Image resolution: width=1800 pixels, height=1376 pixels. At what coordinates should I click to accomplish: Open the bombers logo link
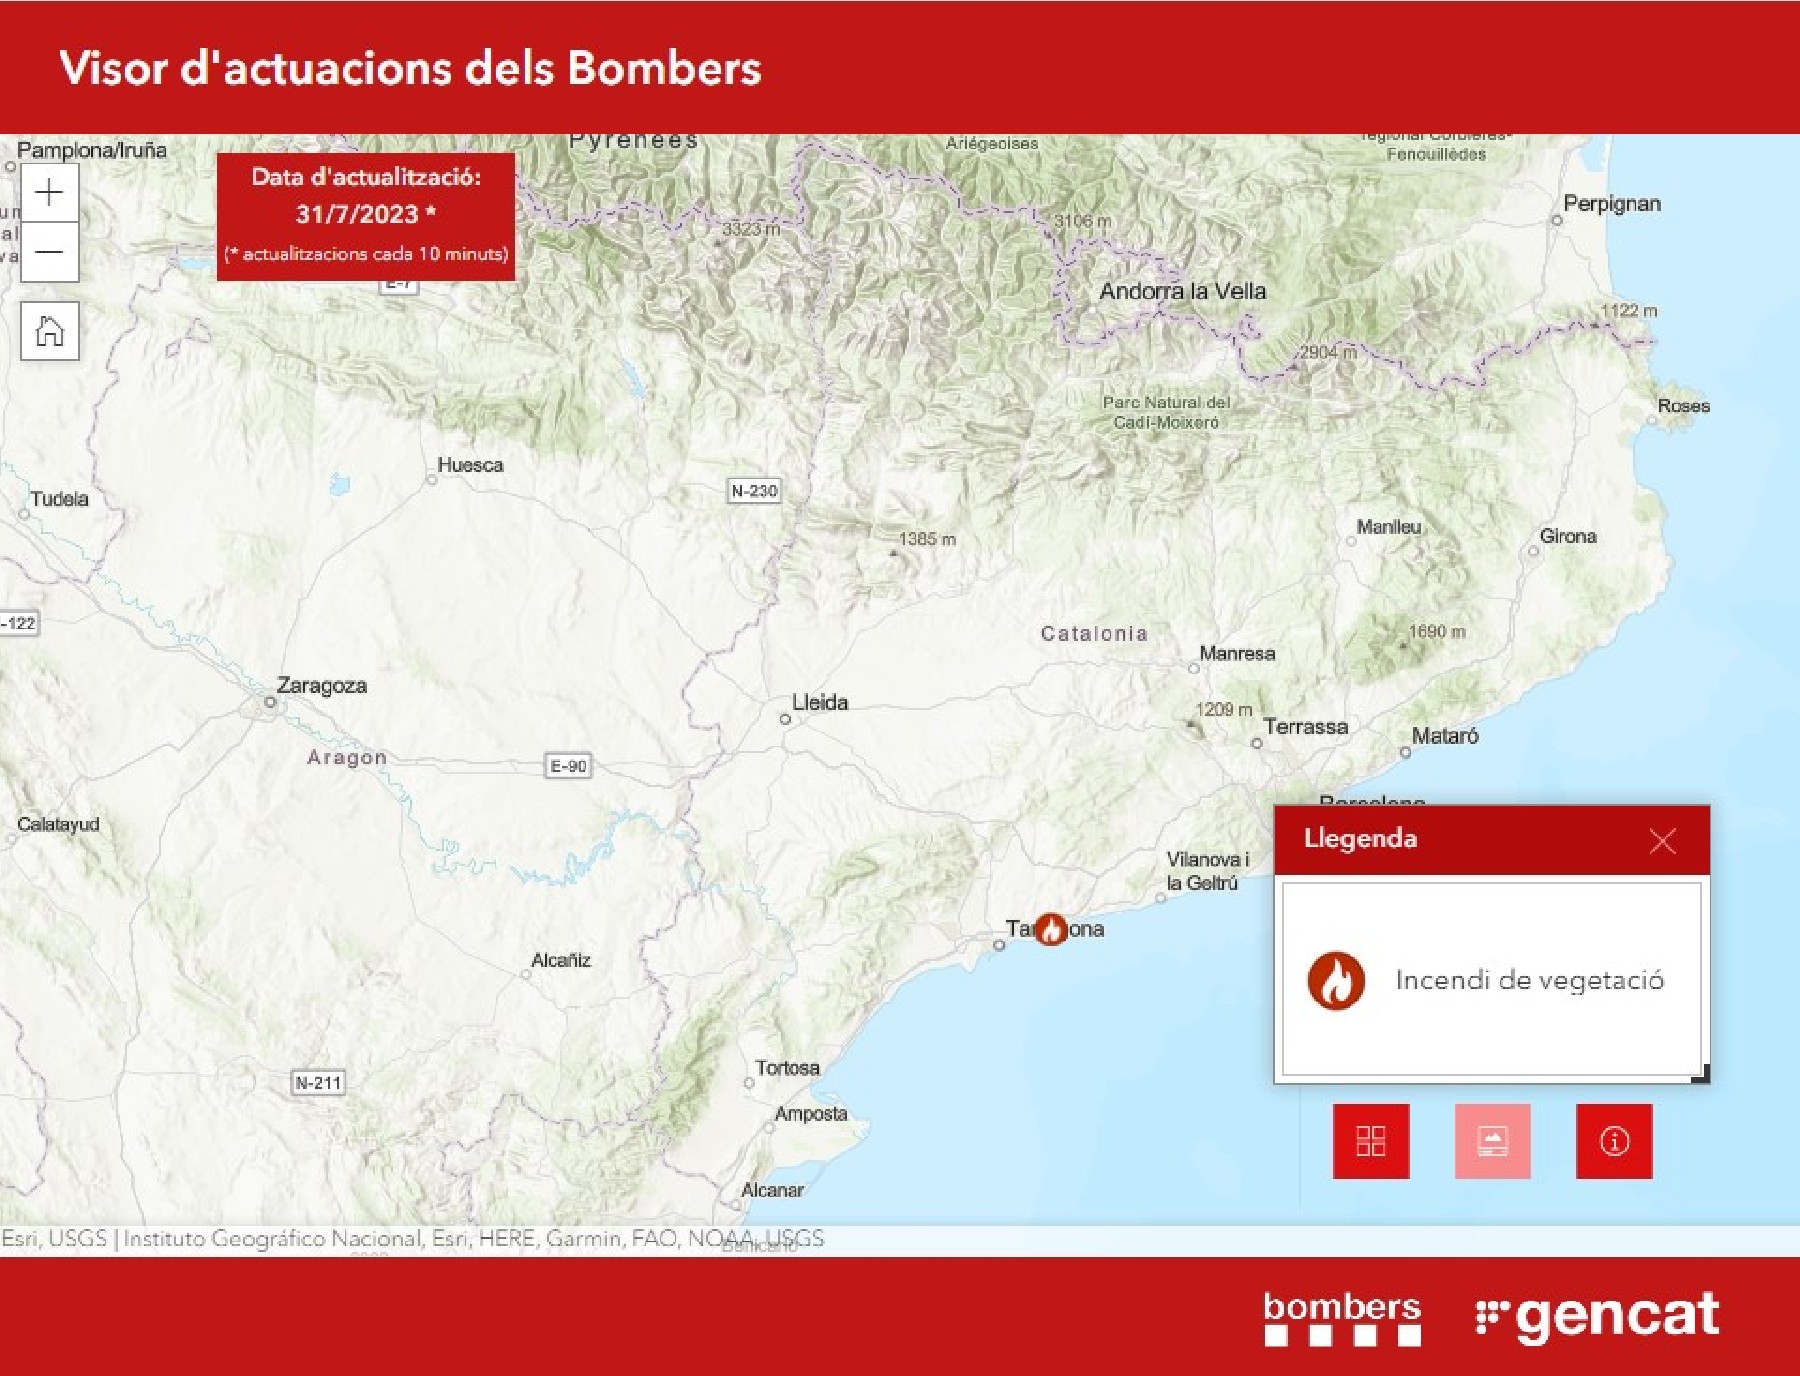click(1341, 1317)
